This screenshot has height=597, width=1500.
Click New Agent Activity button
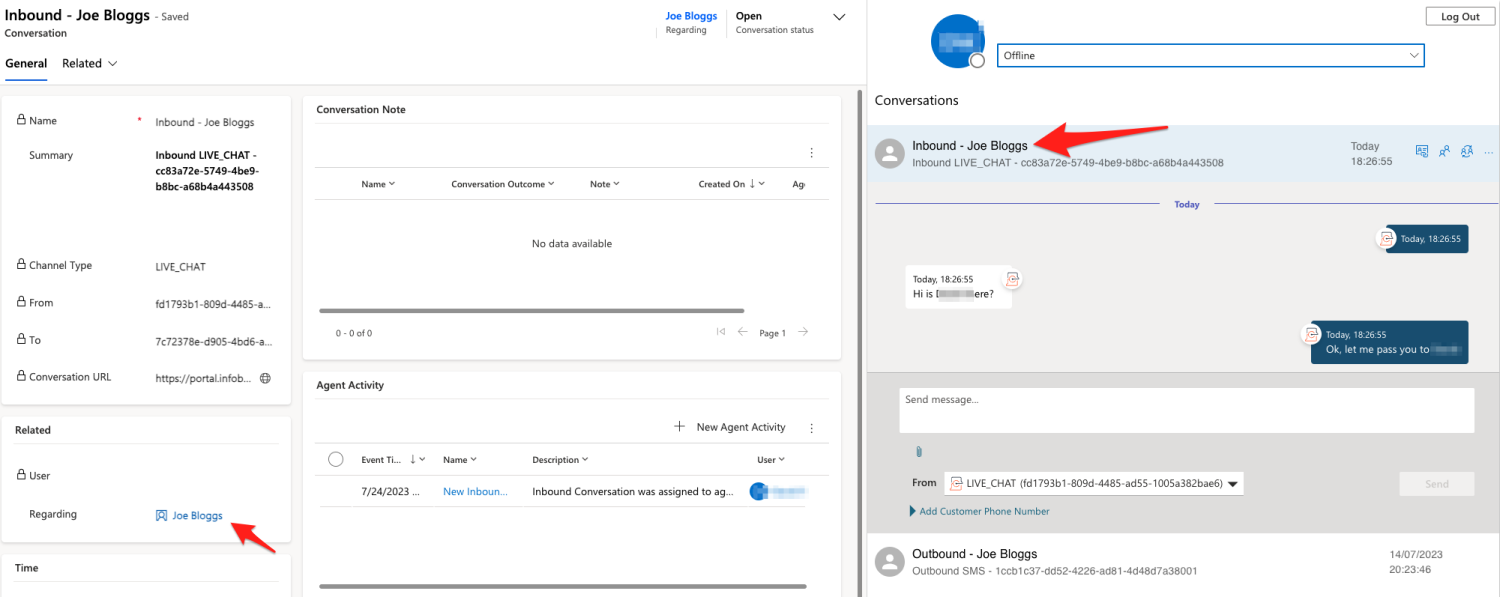pyautogui.click(x=729, y=427)
